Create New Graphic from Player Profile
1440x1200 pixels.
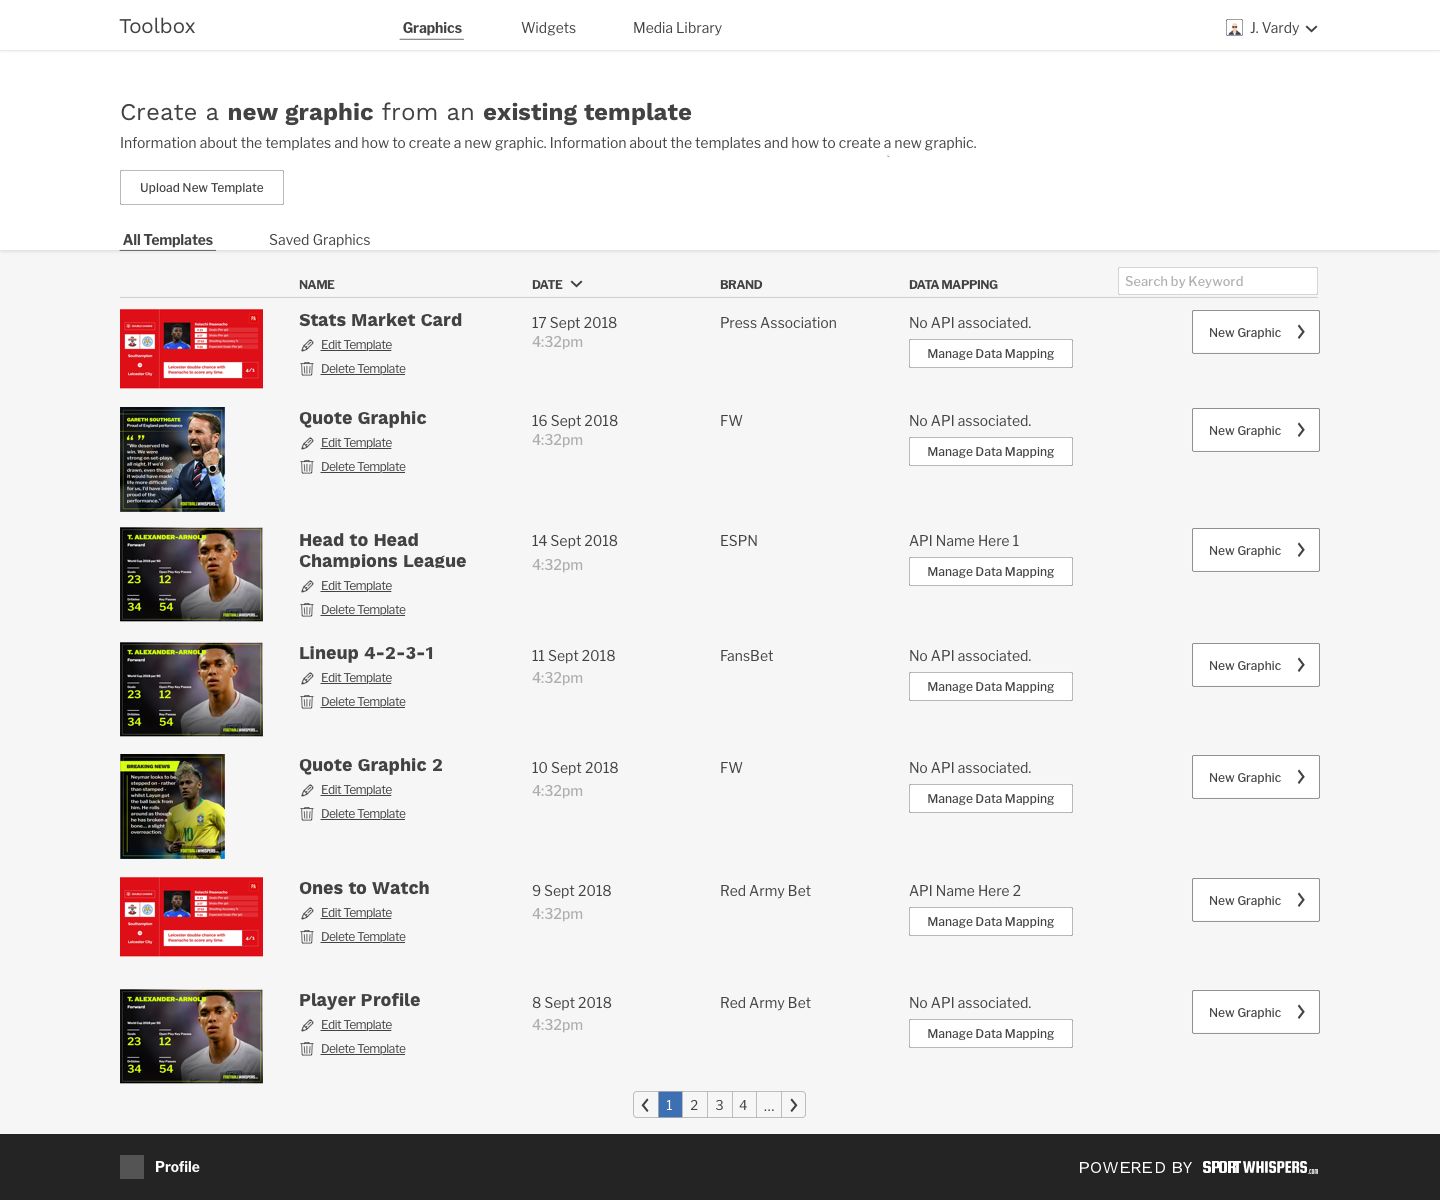tap(1256, 1012)
